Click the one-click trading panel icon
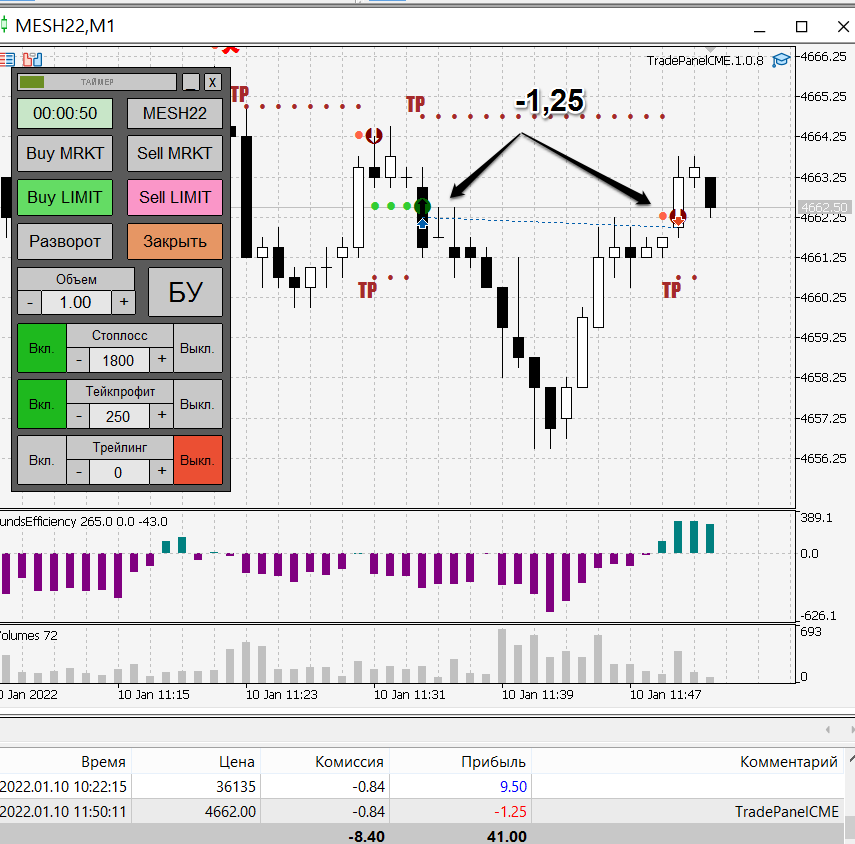The width and height of the screenshot is (855, 844). (x=33, y=59)
